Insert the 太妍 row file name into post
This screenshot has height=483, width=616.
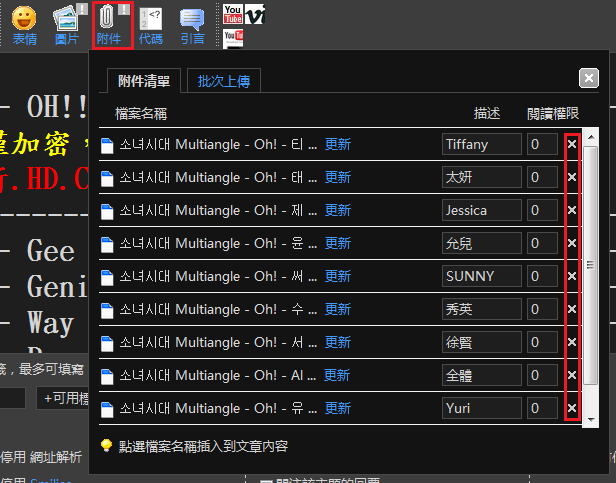point(218,177)
